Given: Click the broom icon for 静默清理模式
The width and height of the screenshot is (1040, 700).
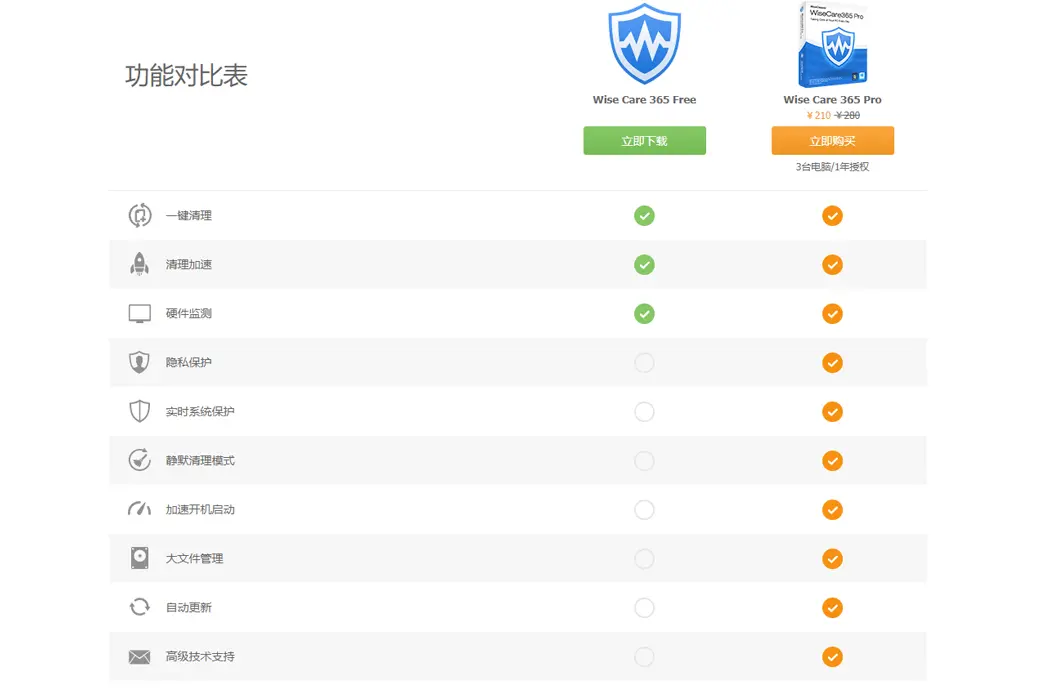Looking at the screenshot, I should 139,460.
